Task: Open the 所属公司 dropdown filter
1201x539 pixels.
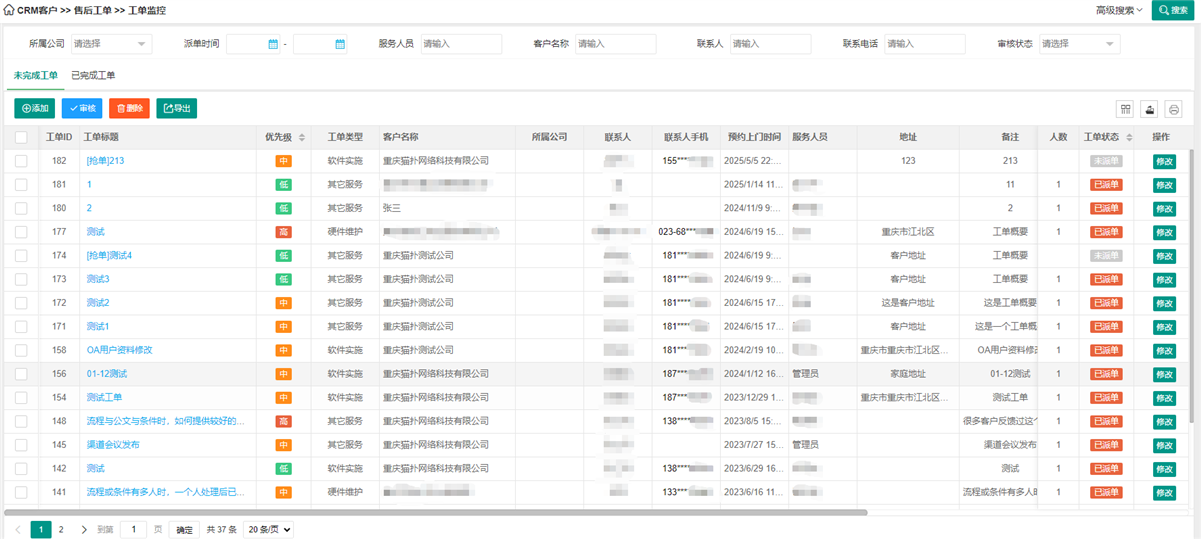Action: tap(110, 44)
